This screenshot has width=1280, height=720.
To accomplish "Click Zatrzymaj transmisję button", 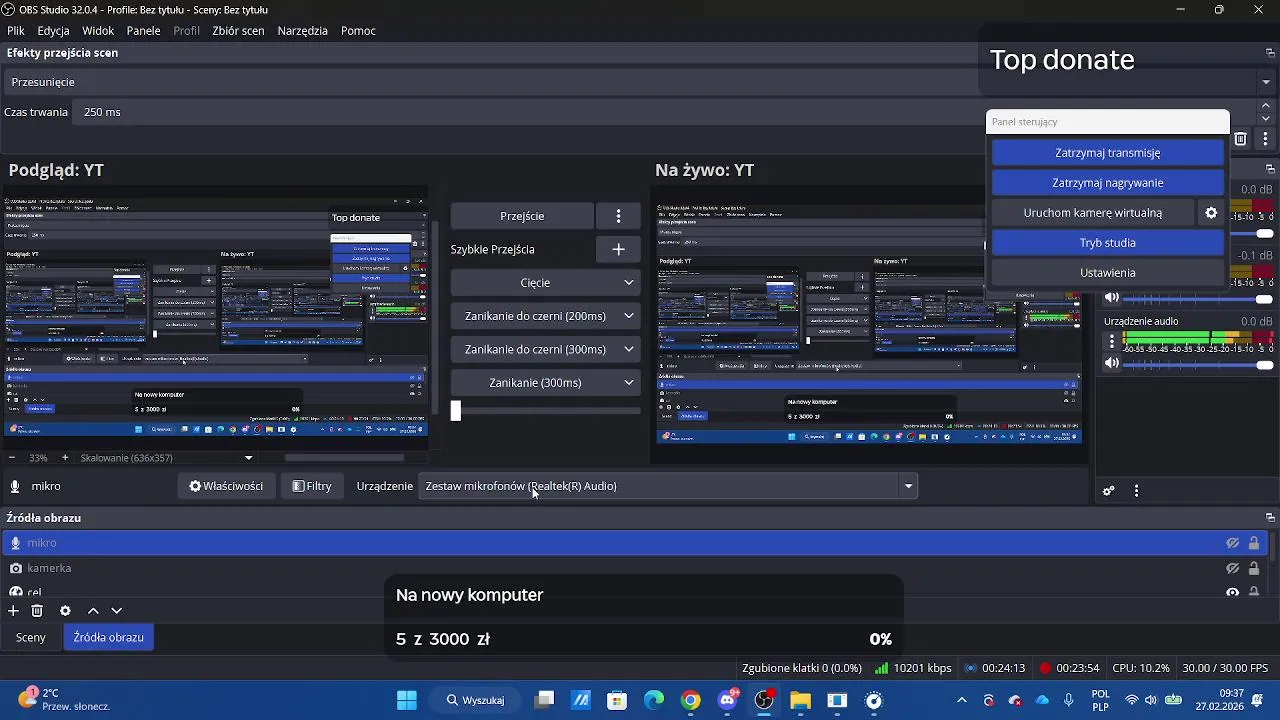I will 1107,153.
